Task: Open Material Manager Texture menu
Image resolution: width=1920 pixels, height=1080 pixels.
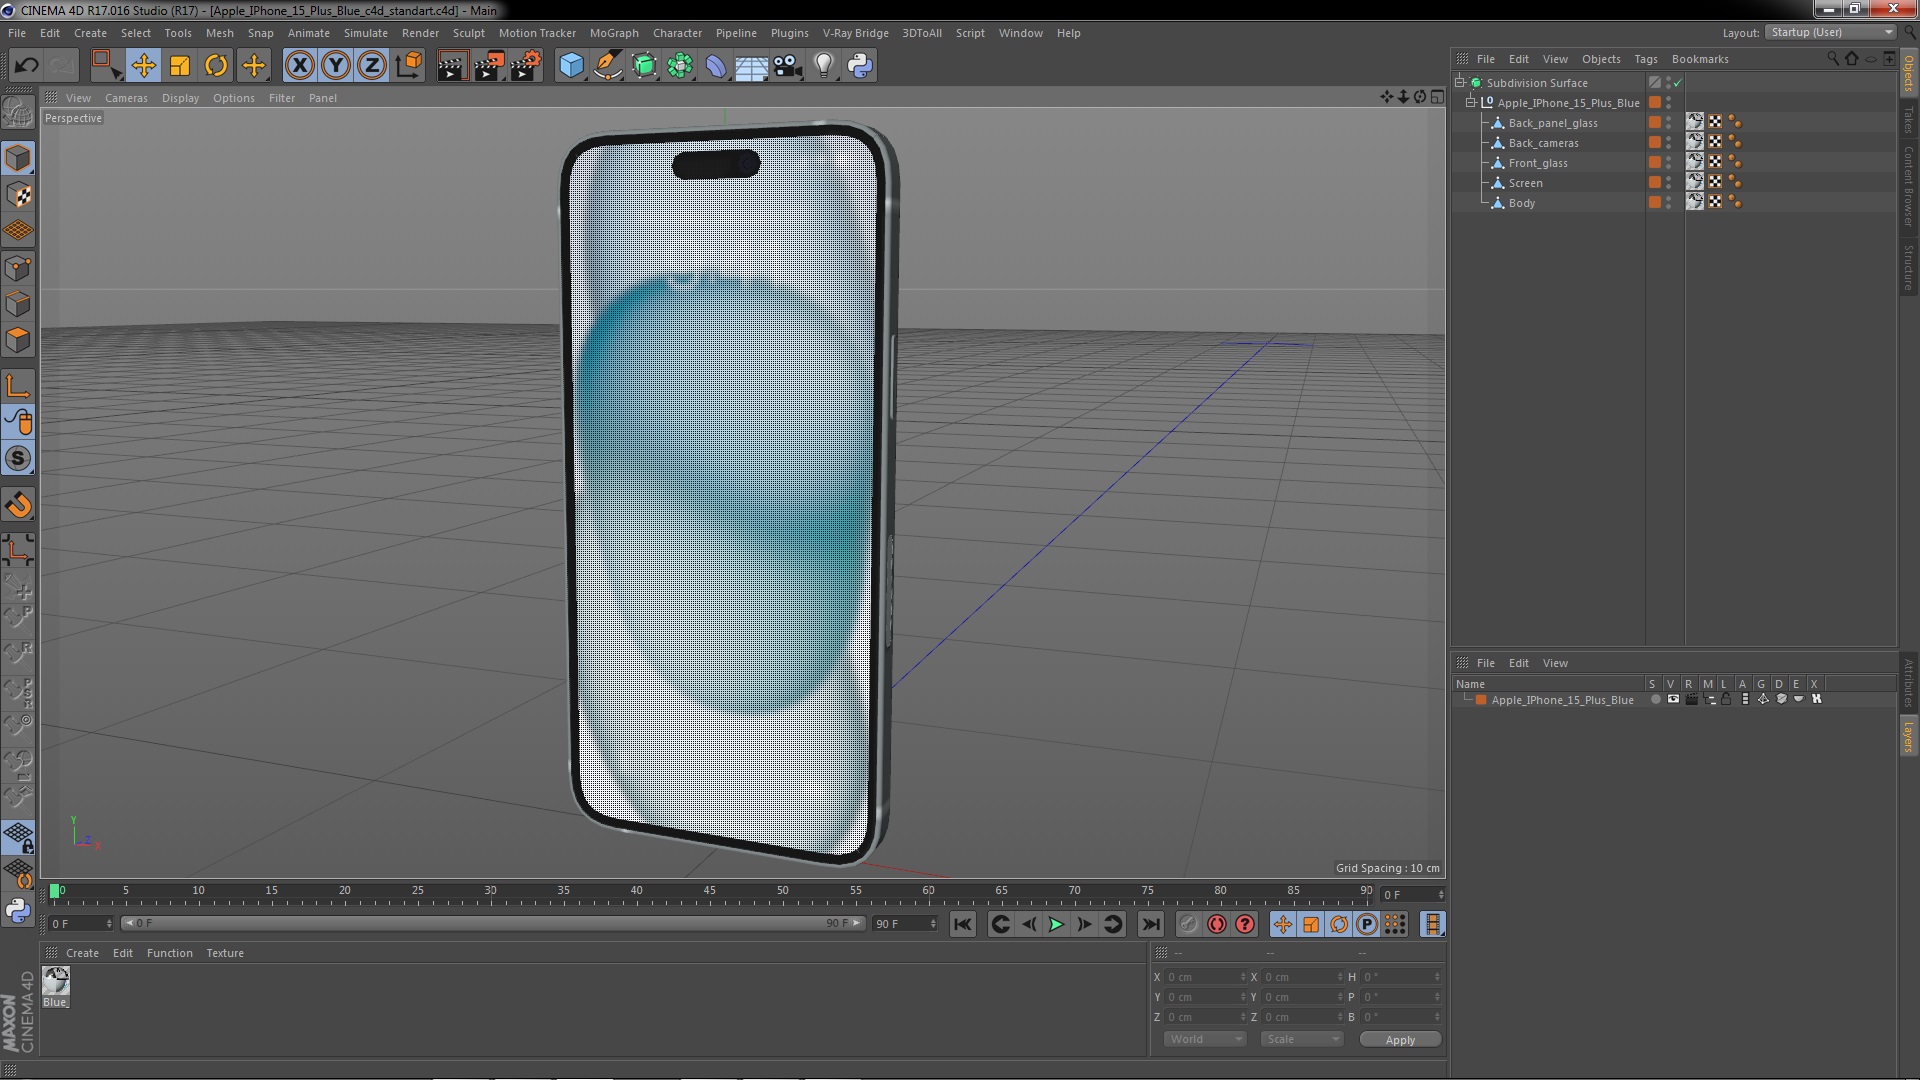Action: click(x=225, y=953)
